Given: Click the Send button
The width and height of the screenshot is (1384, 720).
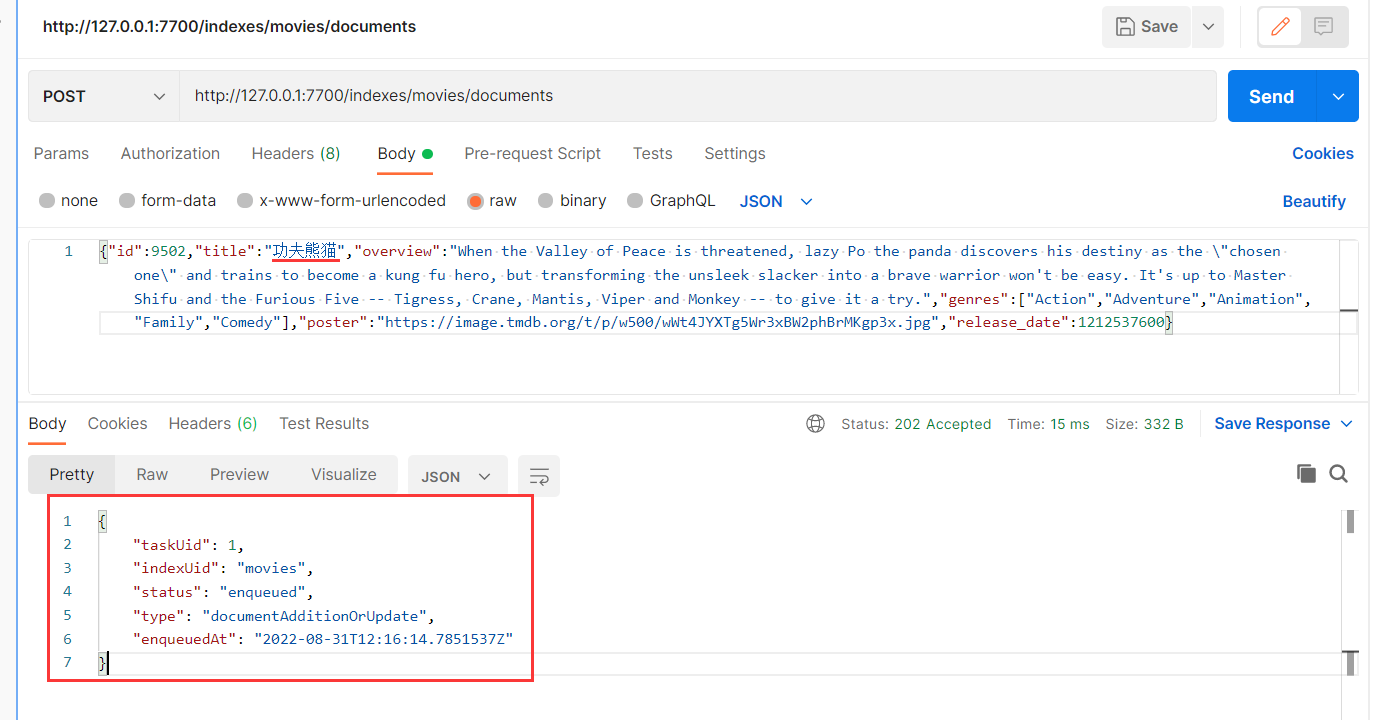Looking at the screenshot, I should [1272, 96].
